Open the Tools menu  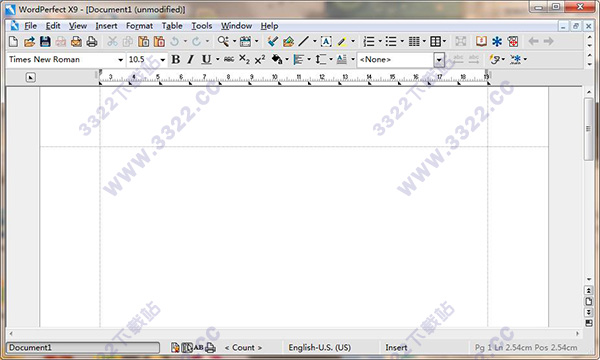coord(202,26)
